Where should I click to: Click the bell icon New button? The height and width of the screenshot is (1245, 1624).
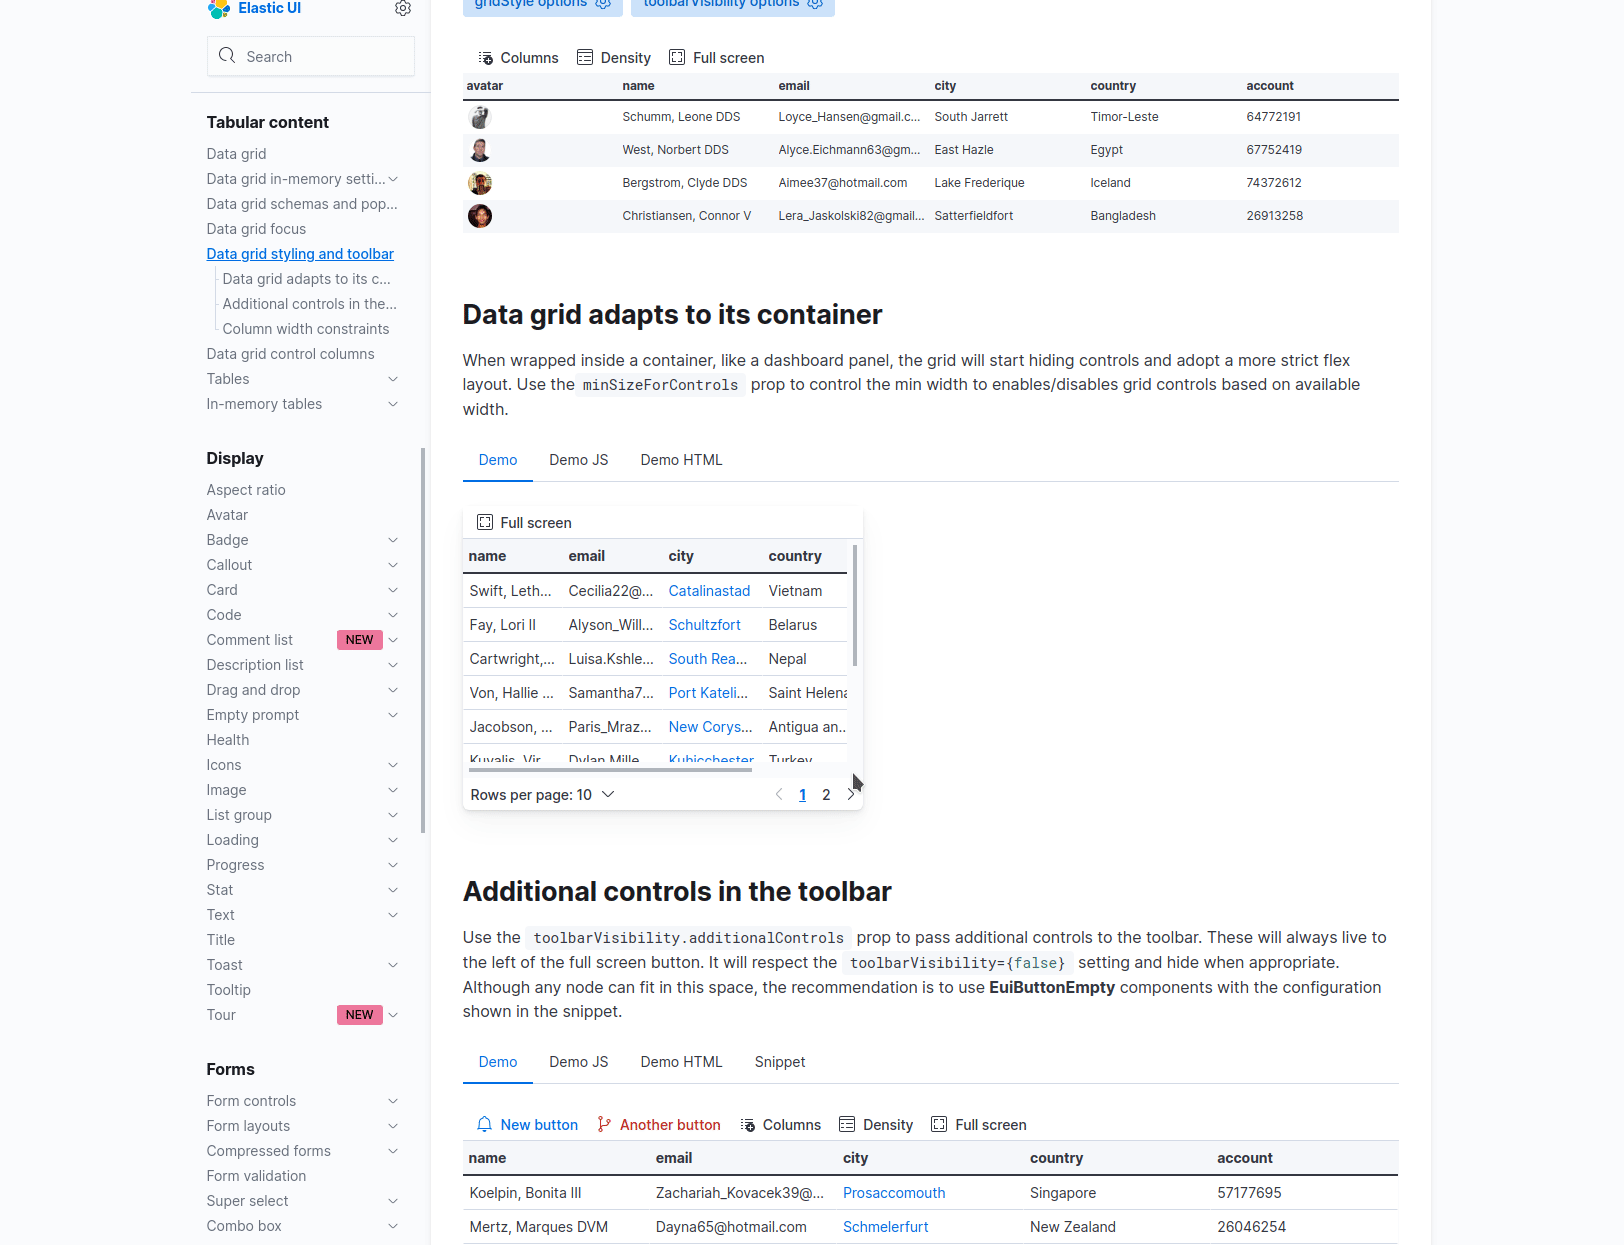pyautogui.click(x=485, y=1125)
